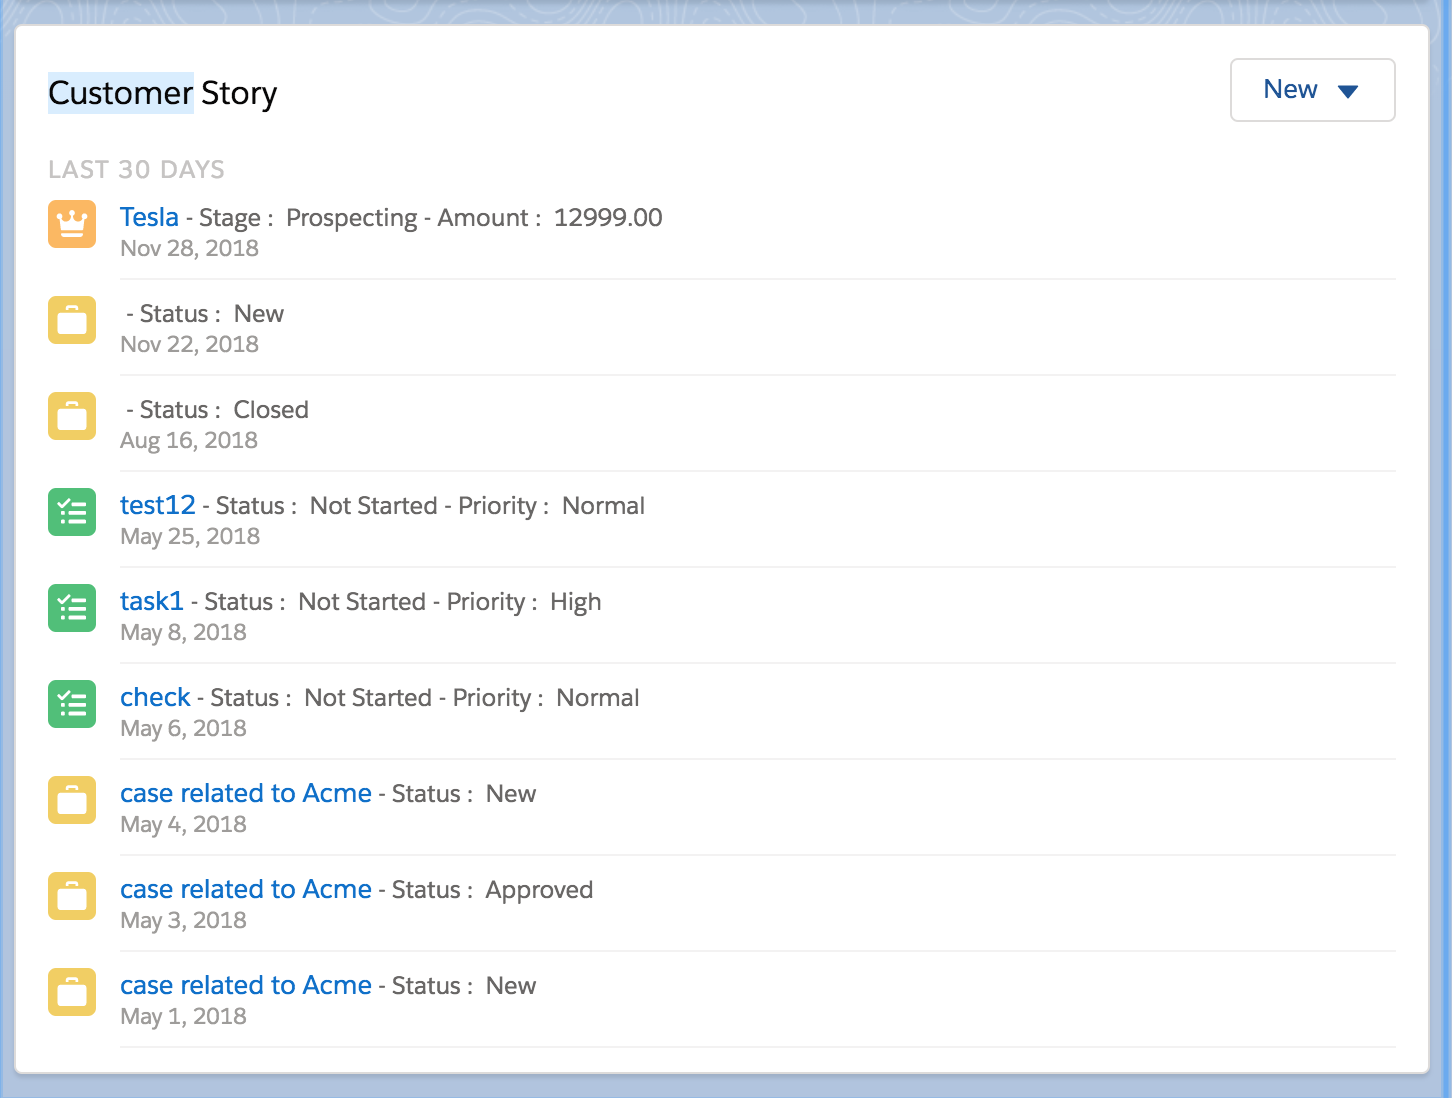Open the Tesla opportunity link

(x=149, y=217)
